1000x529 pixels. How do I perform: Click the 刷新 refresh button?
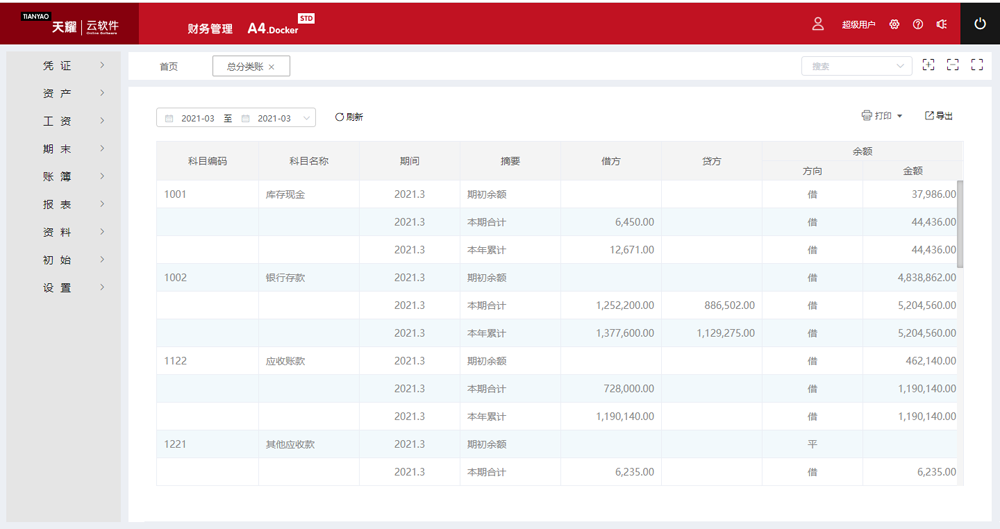tap(349, 117)
